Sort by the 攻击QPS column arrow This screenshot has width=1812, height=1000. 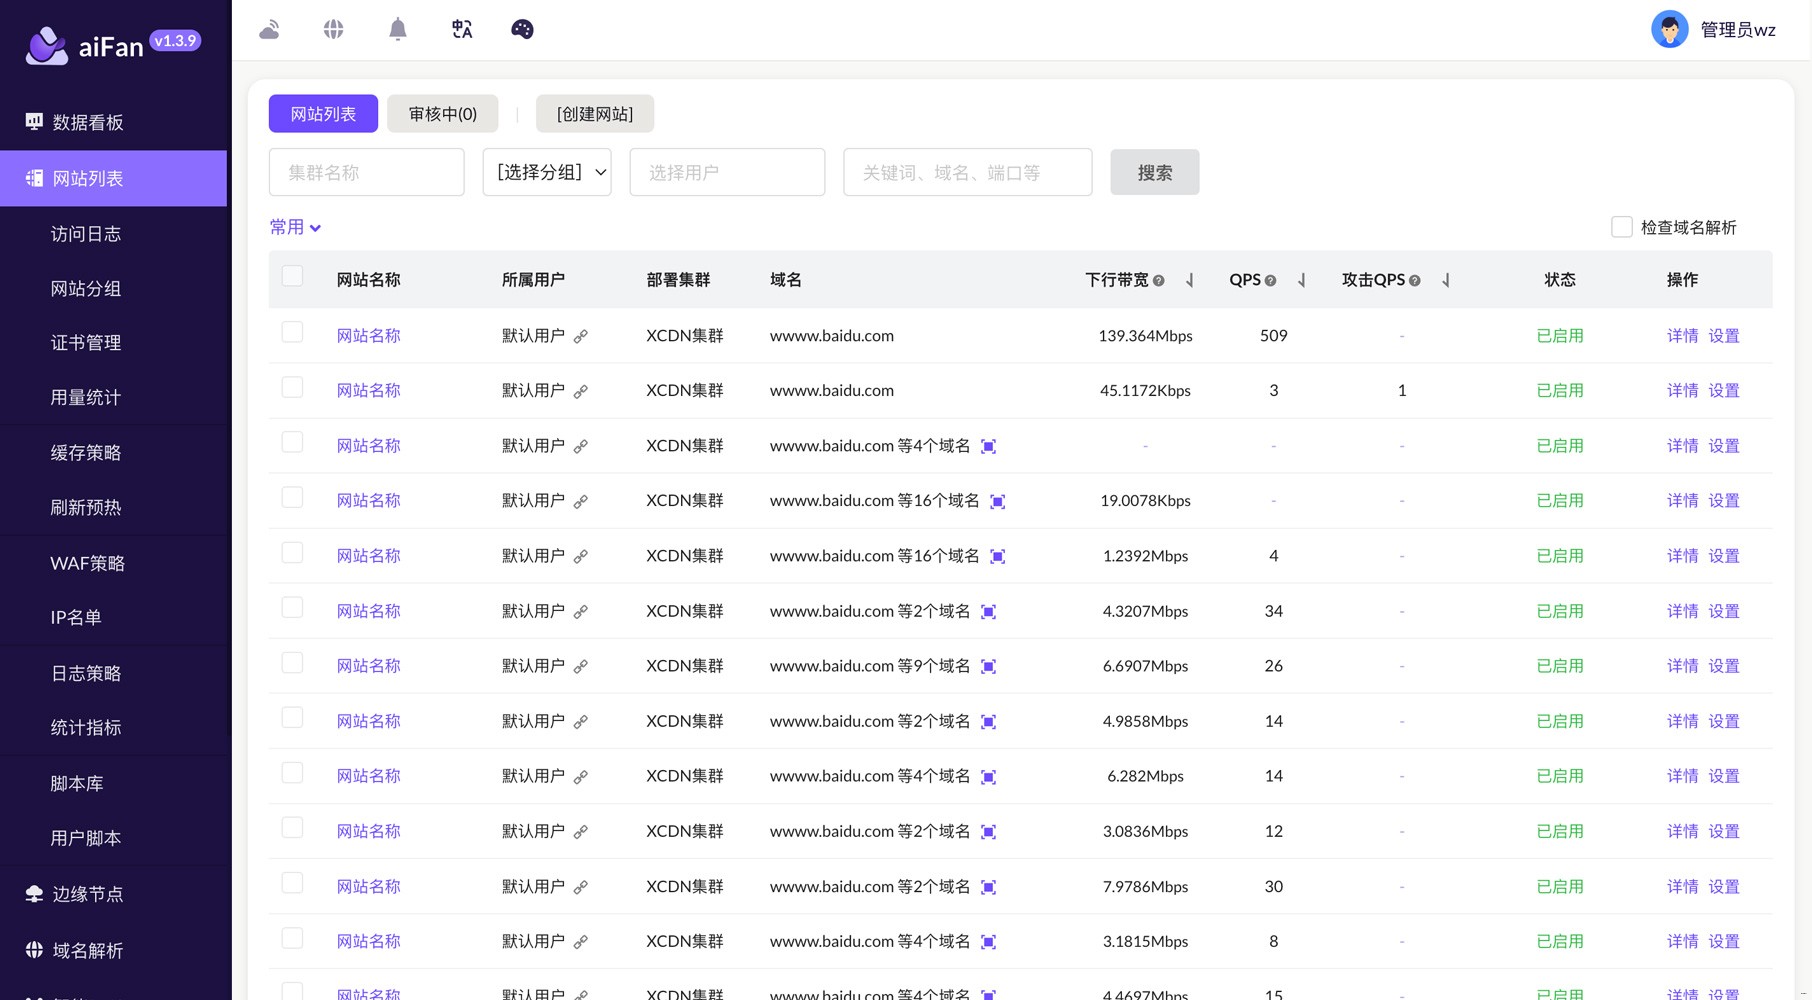pos(1445,281)
